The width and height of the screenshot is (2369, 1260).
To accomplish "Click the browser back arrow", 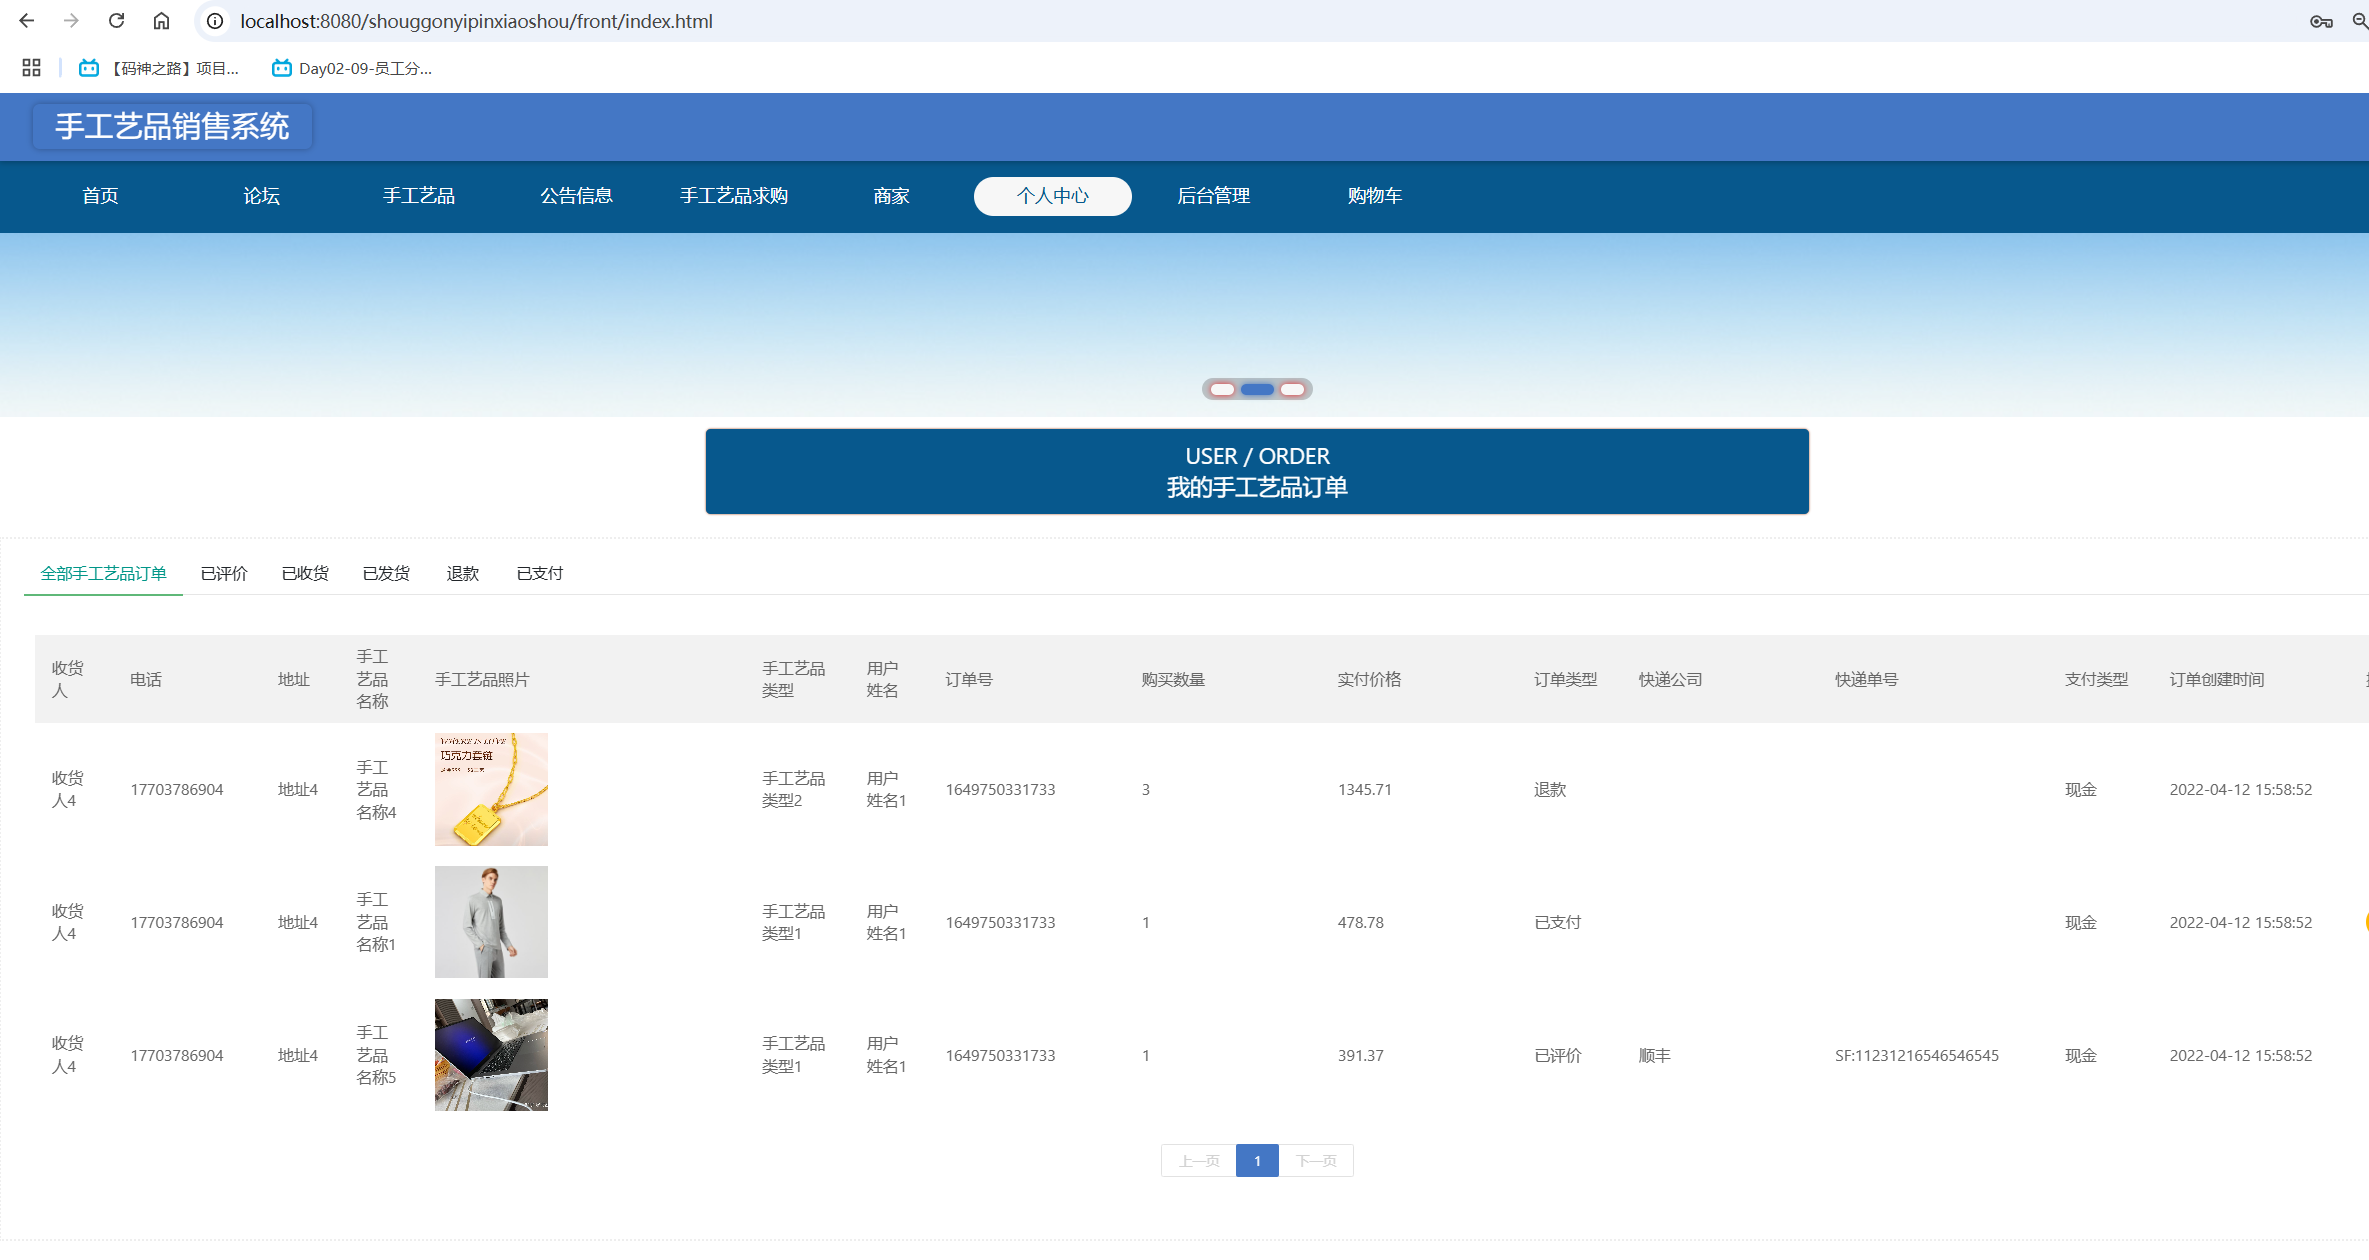I will pyautogui.click(x=27, y=20).
